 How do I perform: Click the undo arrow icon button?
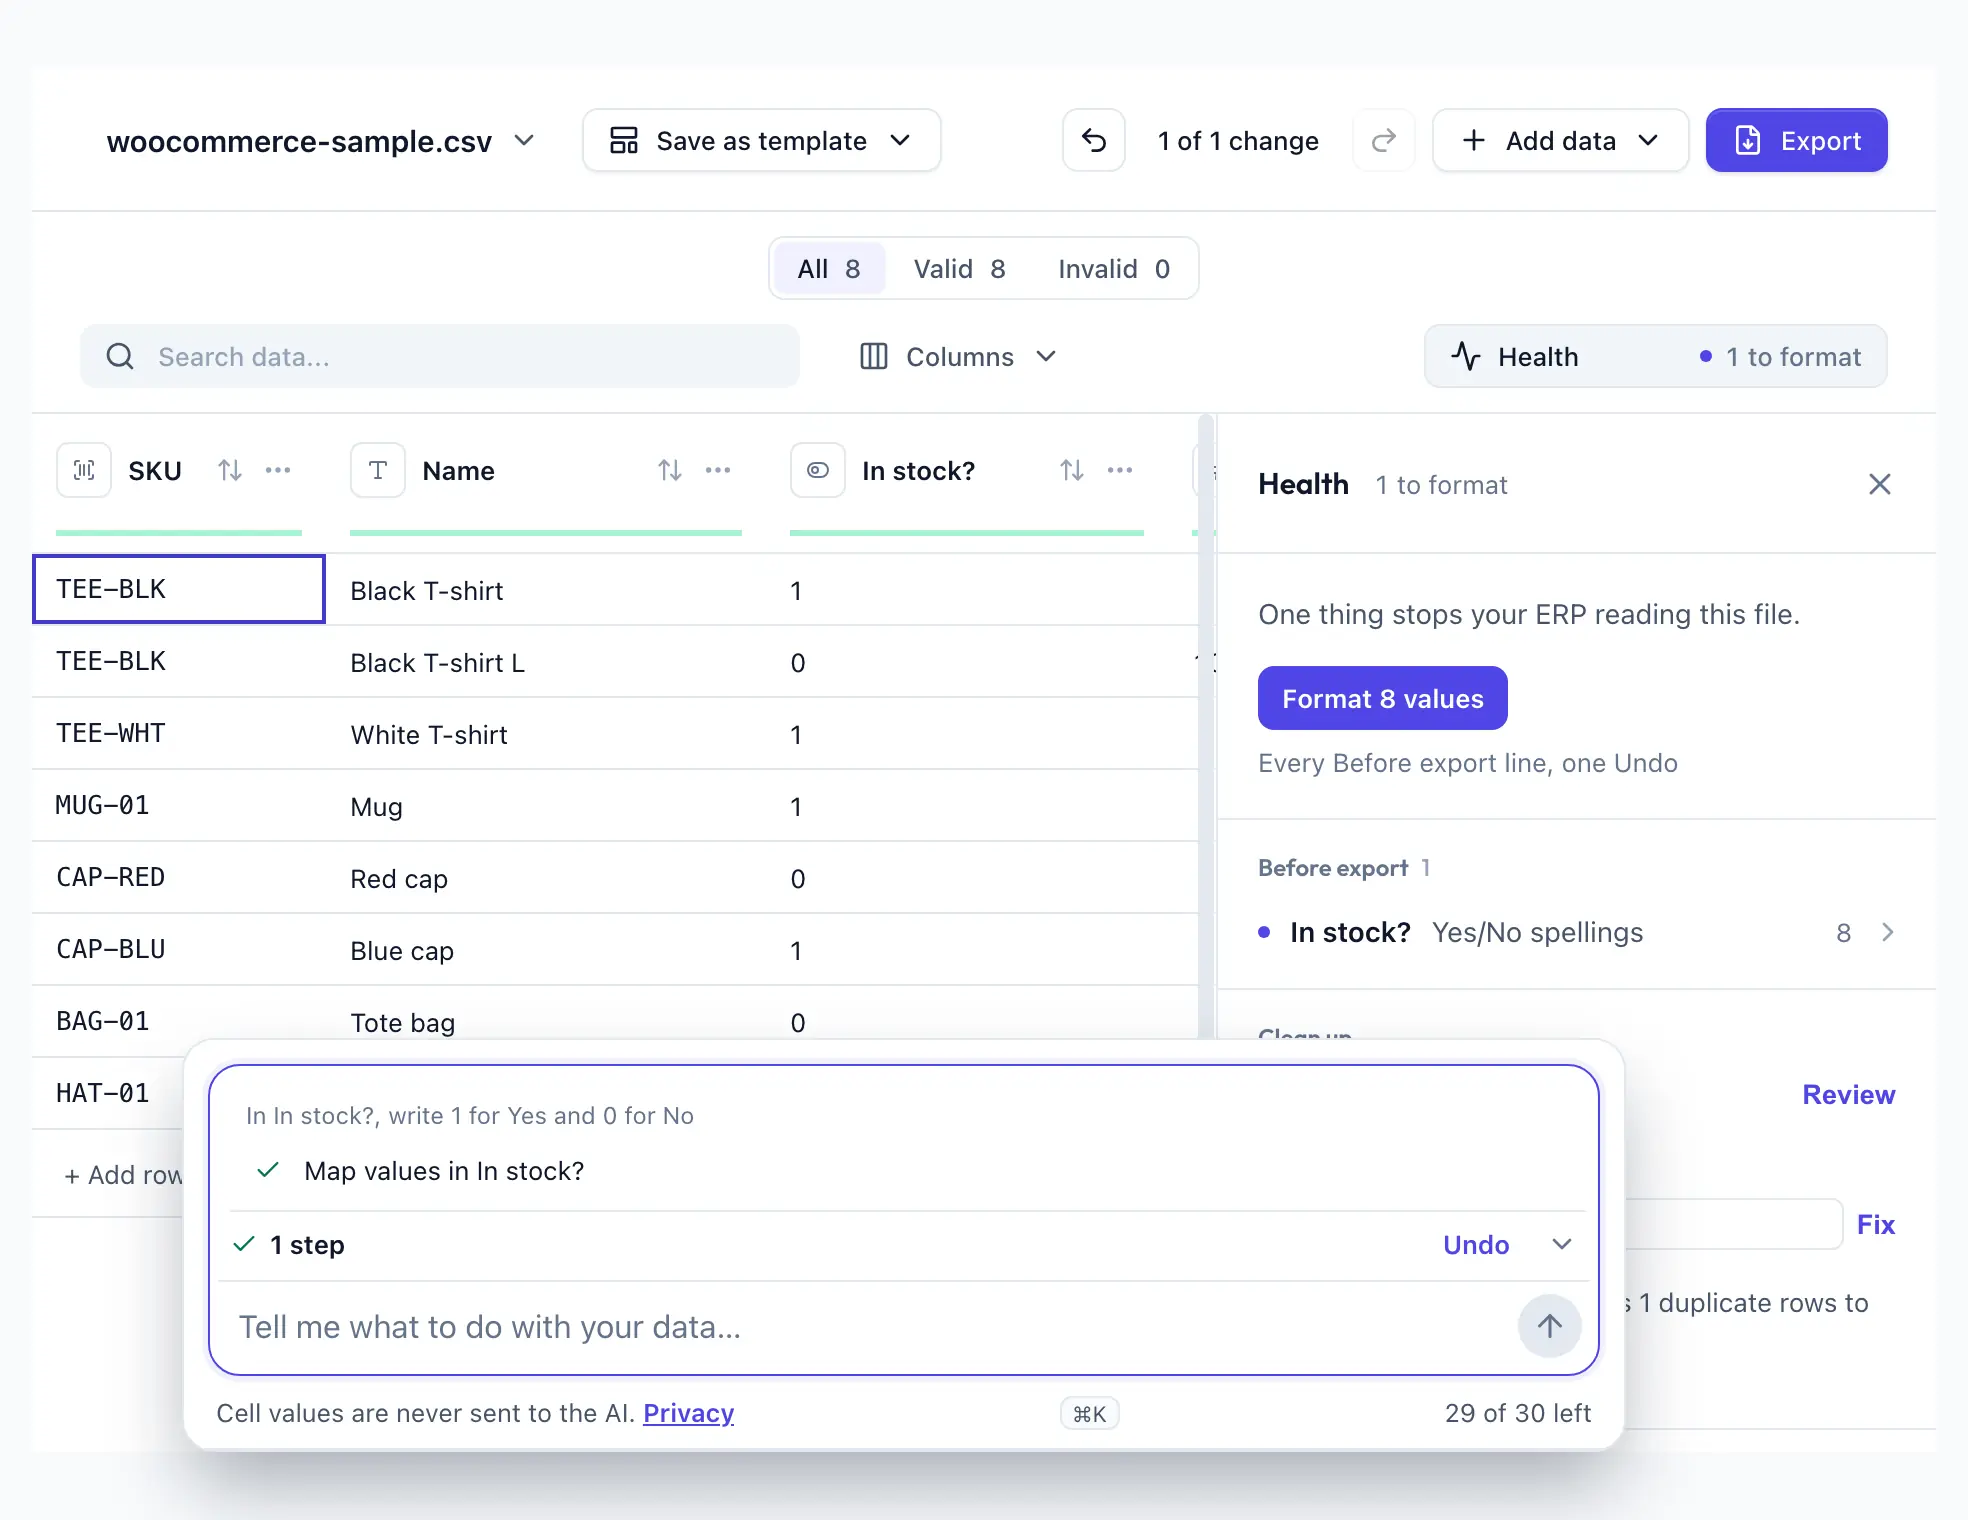tap(1094, 141)
